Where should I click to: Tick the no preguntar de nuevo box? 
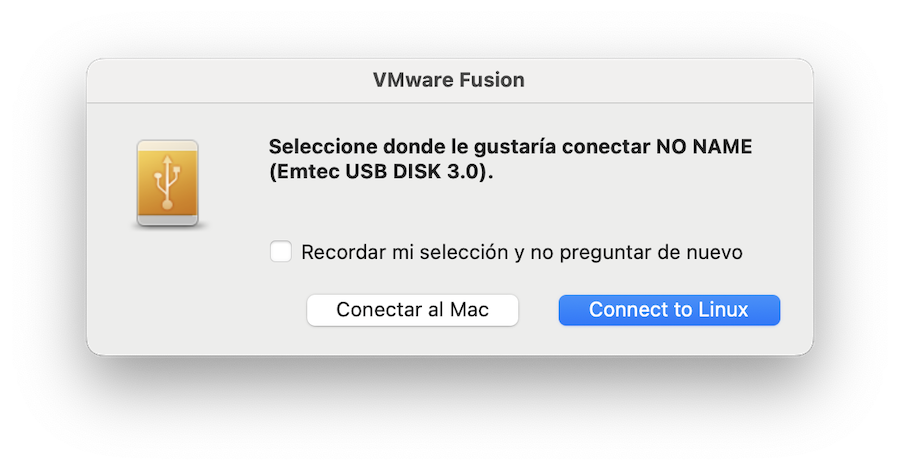(x=281, y=251)
